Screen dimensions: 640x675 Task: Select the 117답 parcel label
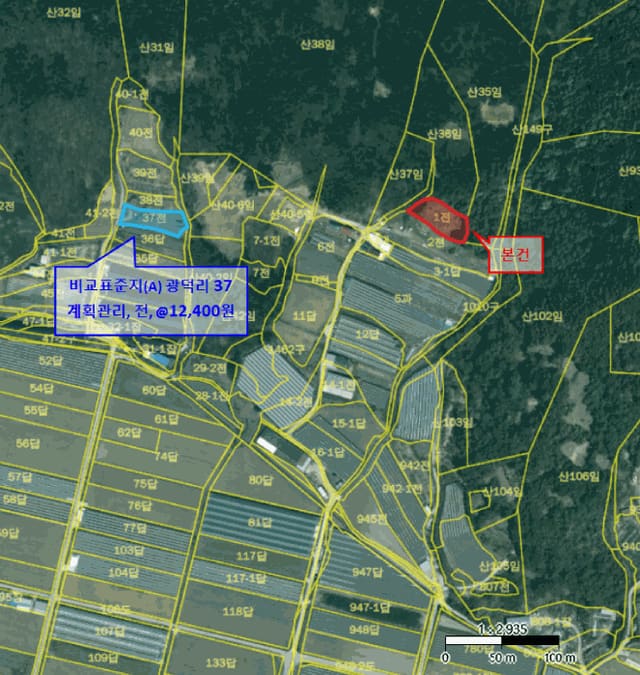click(x=251, y=556)
